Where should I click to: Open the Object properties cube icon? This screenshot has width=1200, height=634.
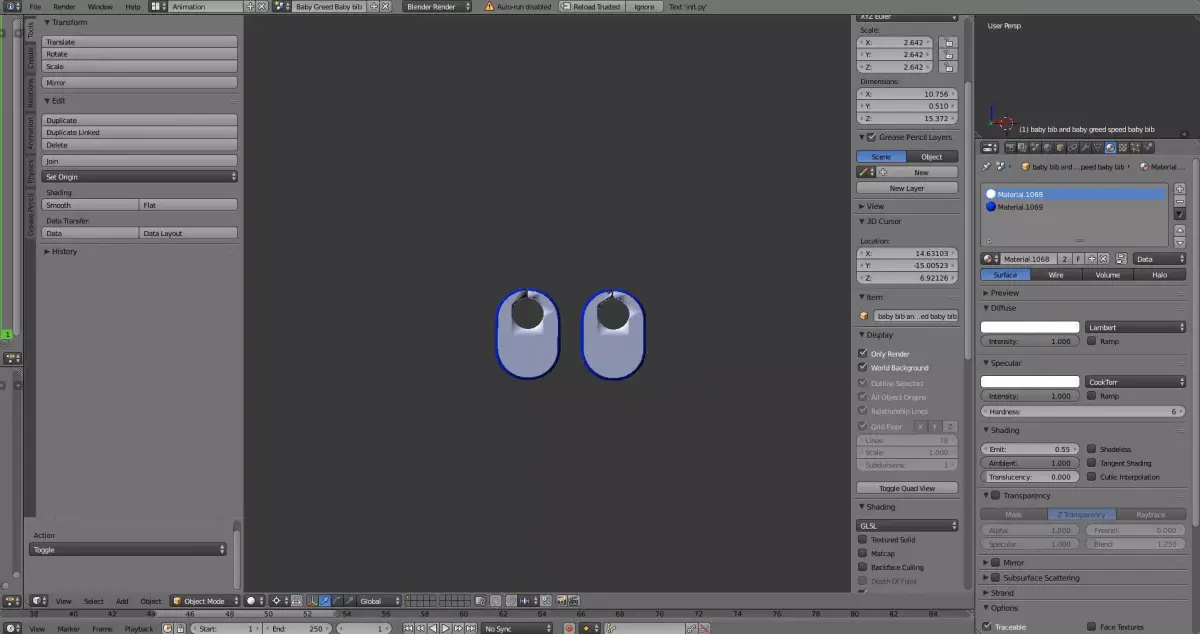pos(1060,147)
